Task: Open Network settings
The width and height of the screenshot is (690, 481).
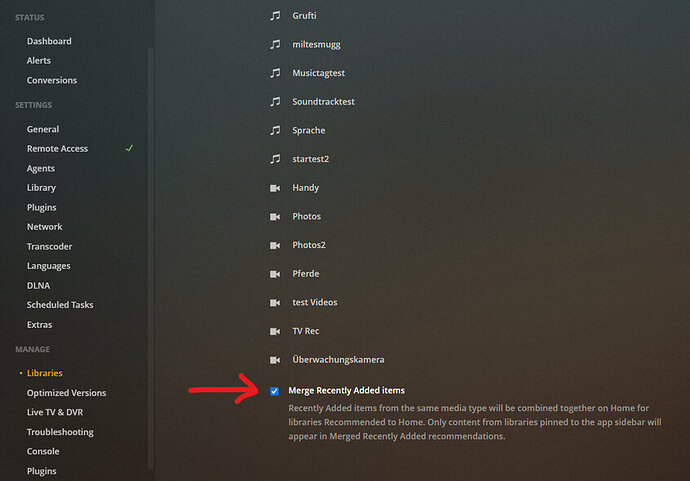Action: 44,227
